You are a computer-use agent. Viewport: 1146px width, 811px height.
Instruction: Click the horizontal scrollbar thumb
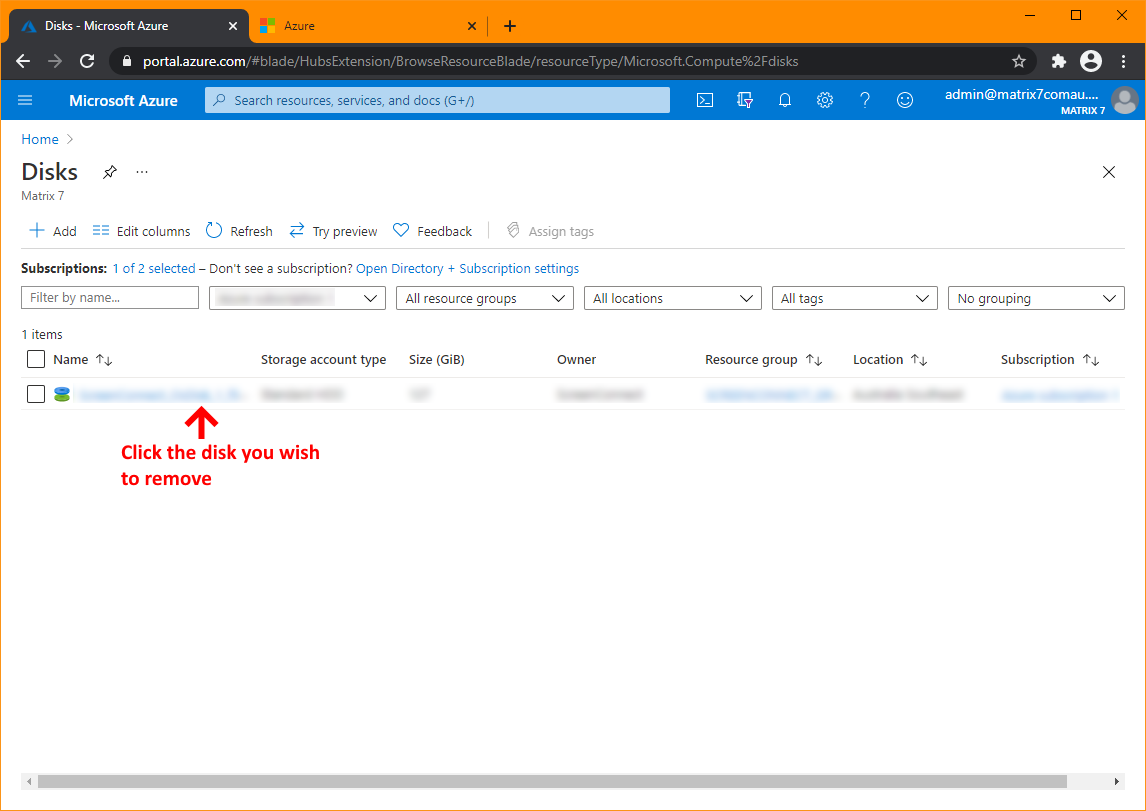(x=553, y=781)
